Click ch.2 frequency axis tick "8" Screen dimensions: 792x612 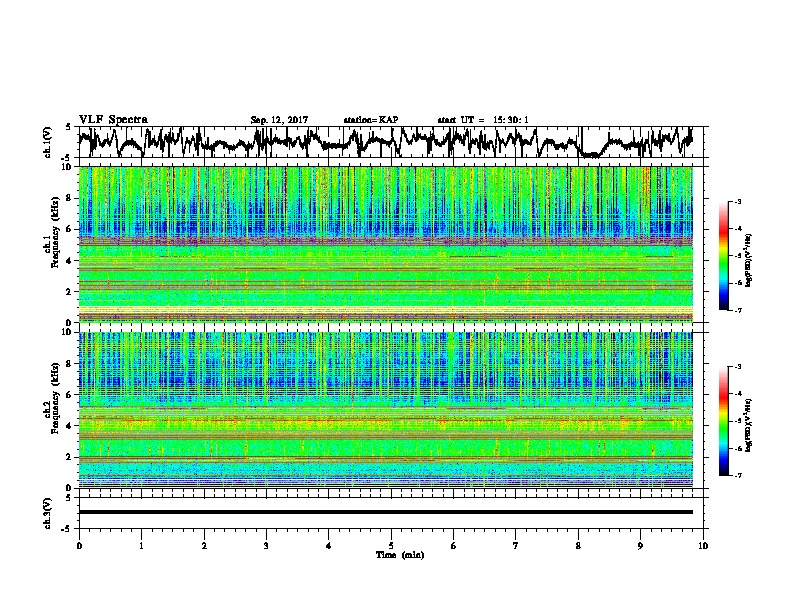point(71,364)
